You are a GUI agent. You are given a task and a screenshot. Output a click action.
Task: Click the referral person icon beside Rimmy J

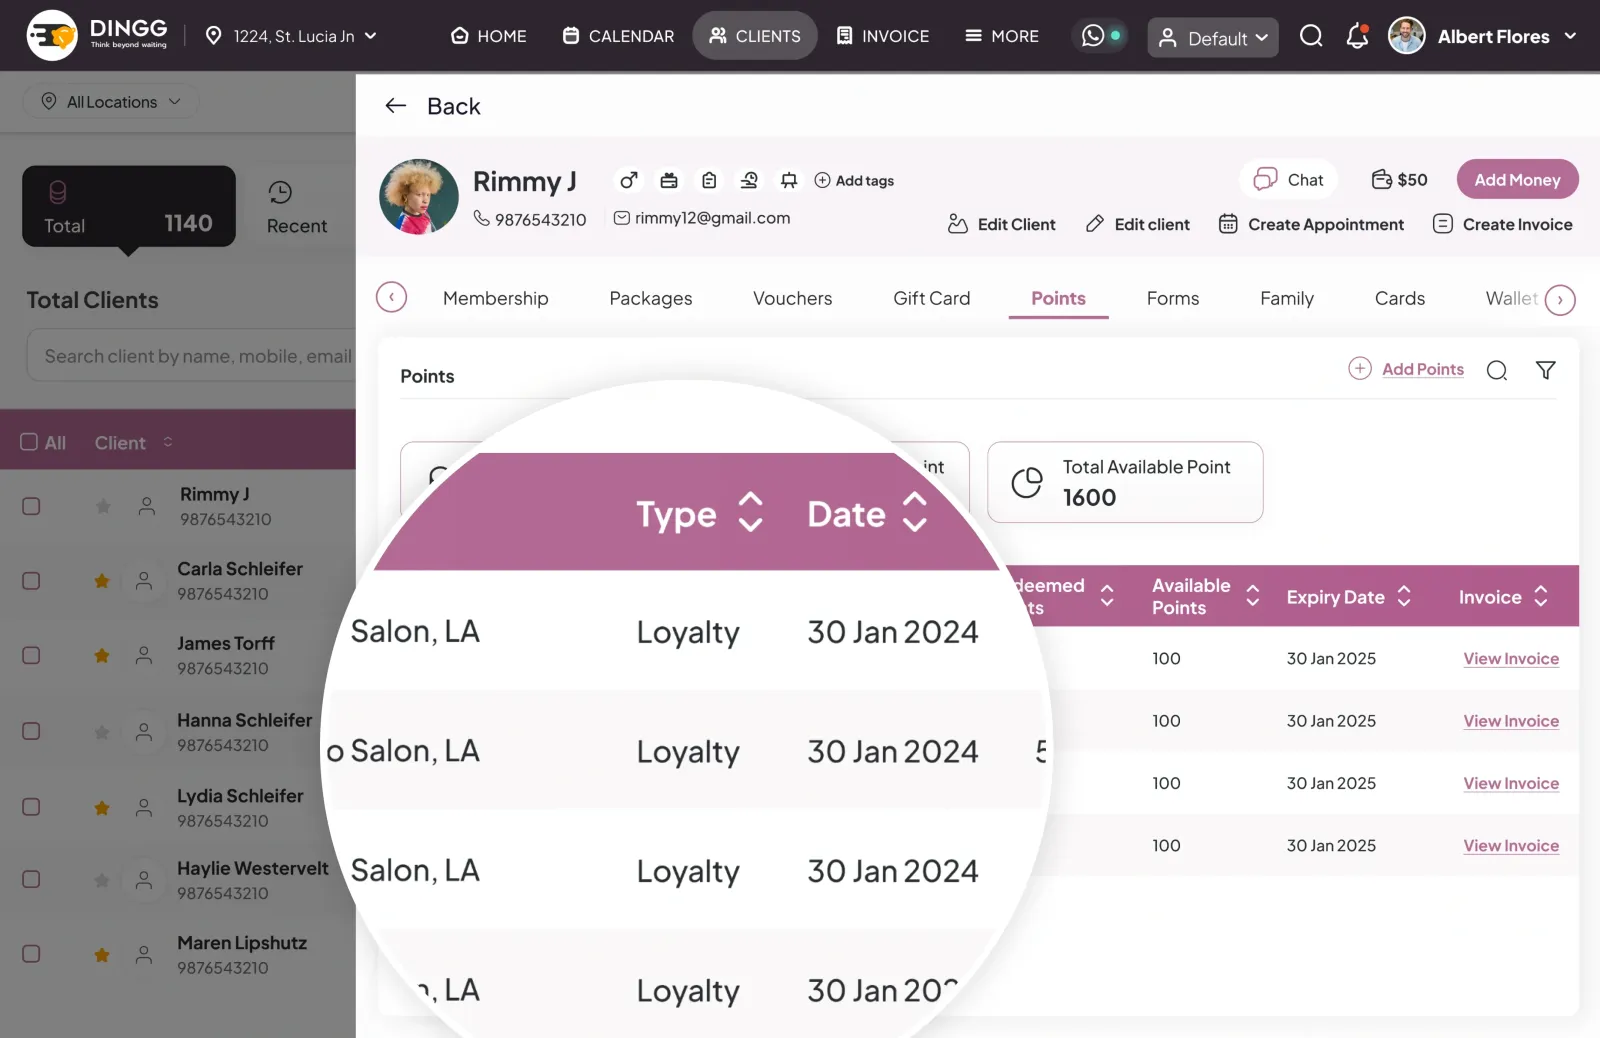(749, 180)
